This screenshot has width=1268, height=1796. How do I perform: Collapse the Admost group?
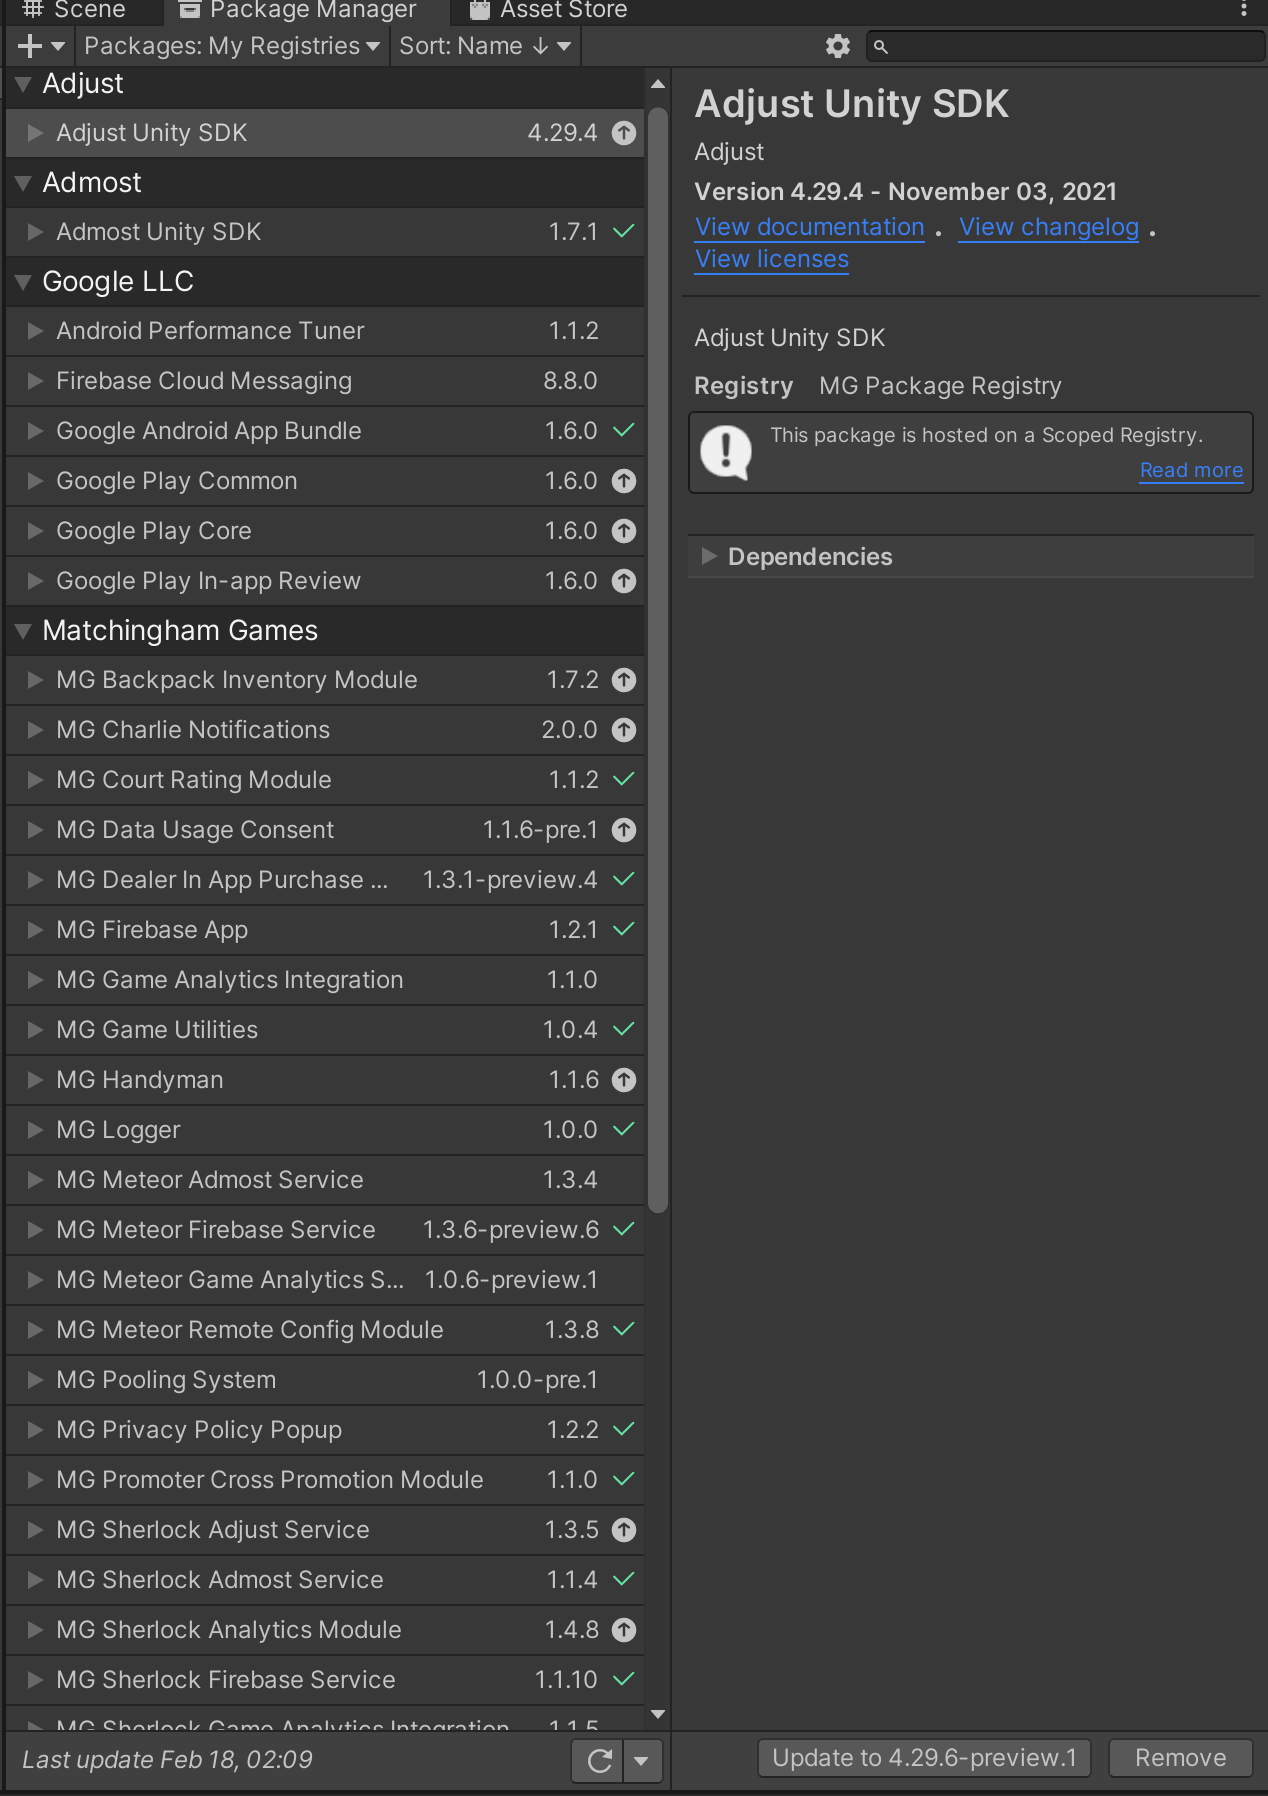tap(23, 183)
